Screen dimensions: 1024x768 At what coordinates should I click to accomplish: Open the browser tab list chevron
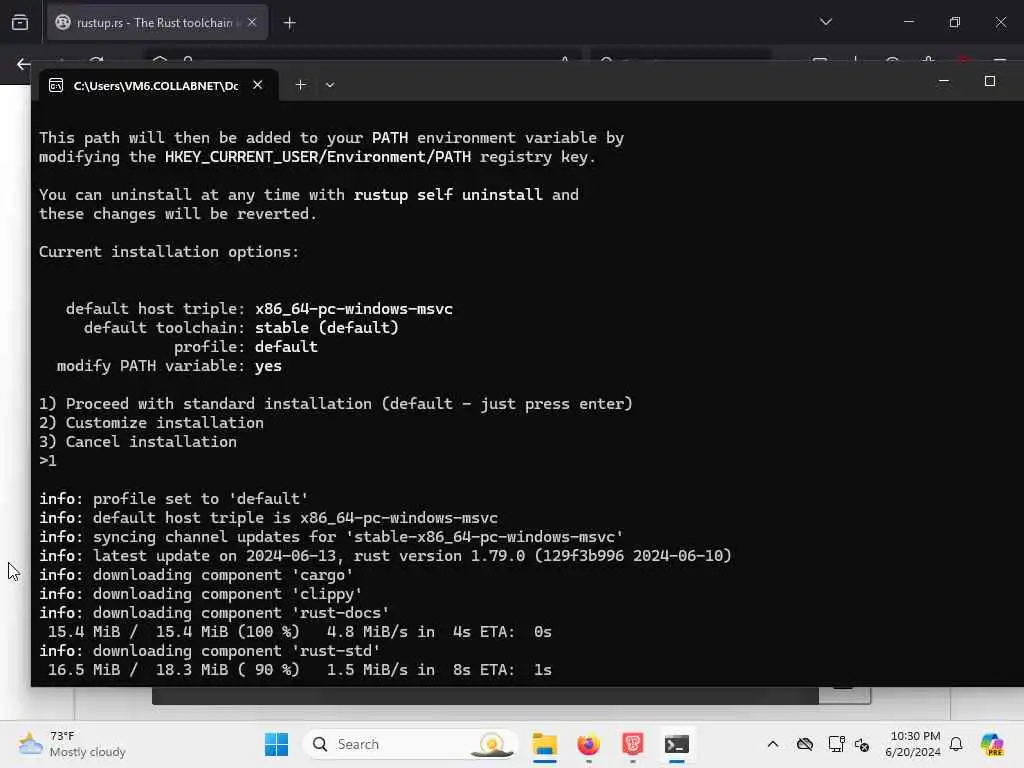click(825, 22)
